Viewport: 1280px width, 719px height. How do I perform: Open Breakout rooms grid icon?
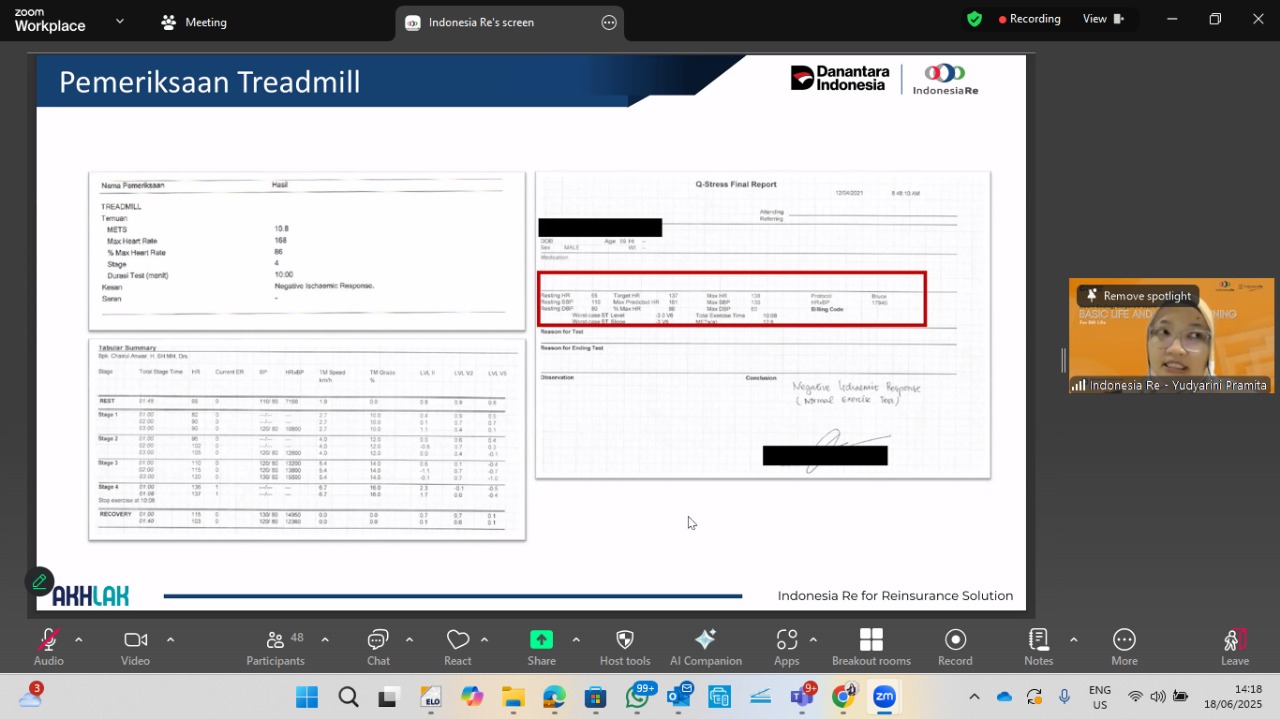871,640
